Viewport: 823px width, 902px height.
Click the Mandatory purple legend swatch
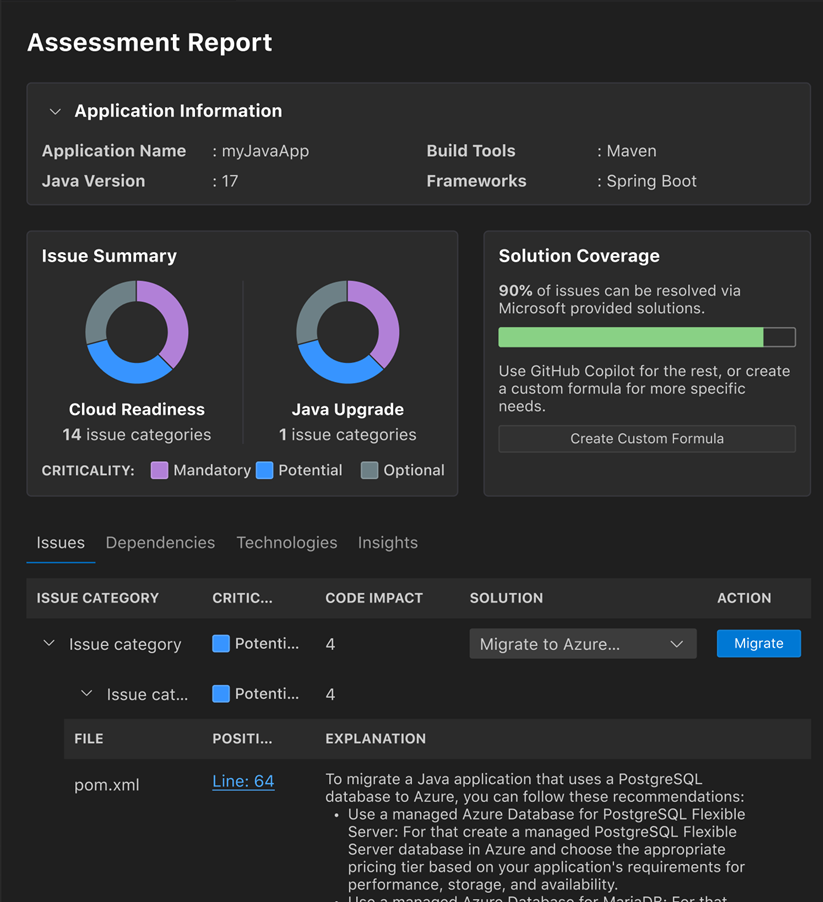click(159, 470)
